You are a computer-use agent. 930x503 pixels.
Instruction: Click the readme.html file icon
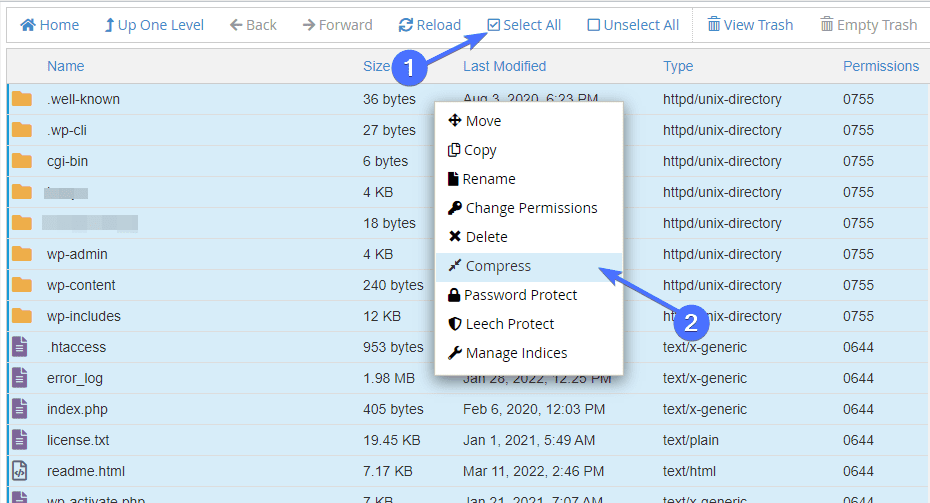point(20,471)
